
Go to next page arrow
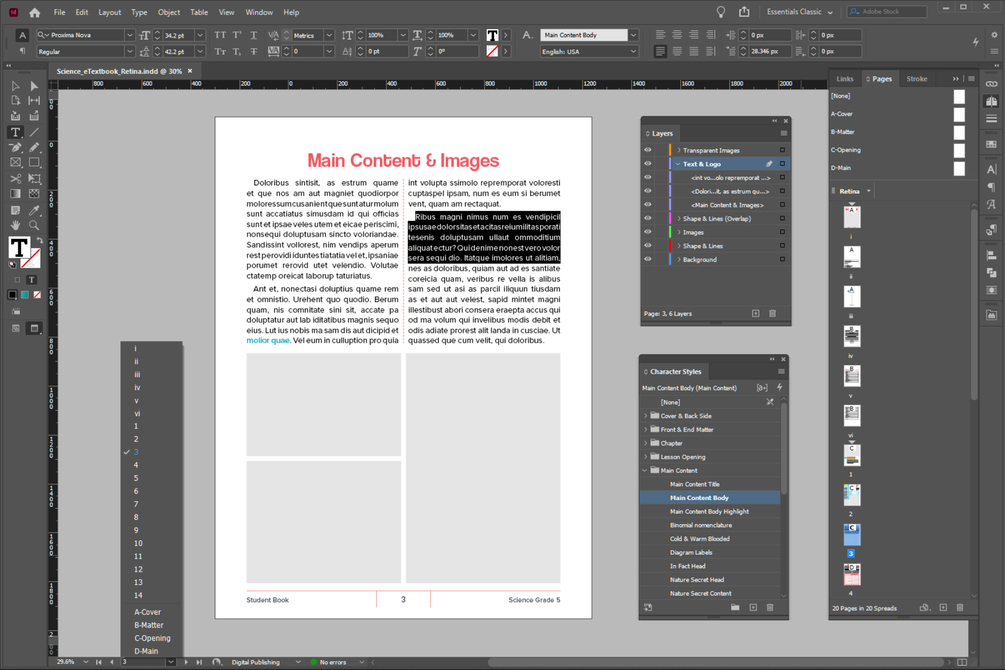pyautogui.click(x=187, y=662)
